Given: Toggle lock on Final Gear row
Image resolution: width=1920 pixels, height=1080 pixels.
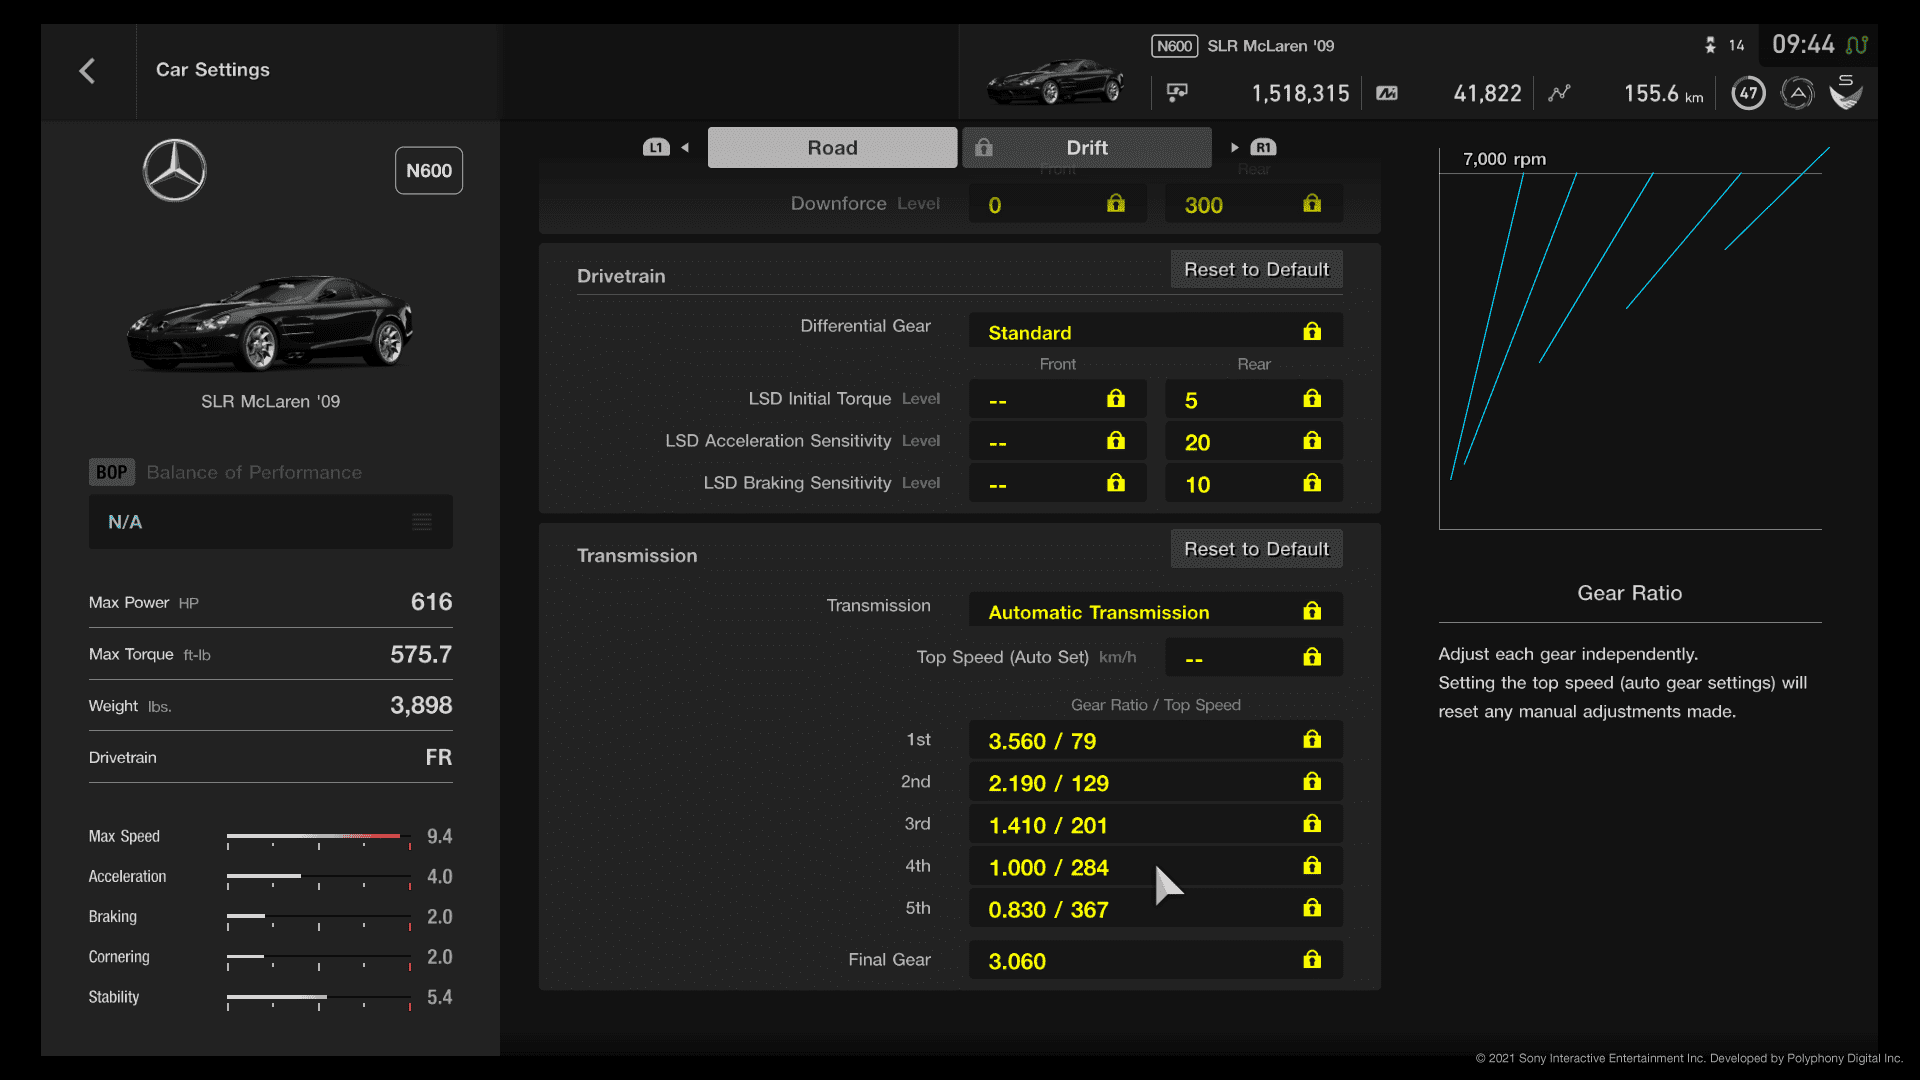Looking at the screenshot, I should point(1312,960).
